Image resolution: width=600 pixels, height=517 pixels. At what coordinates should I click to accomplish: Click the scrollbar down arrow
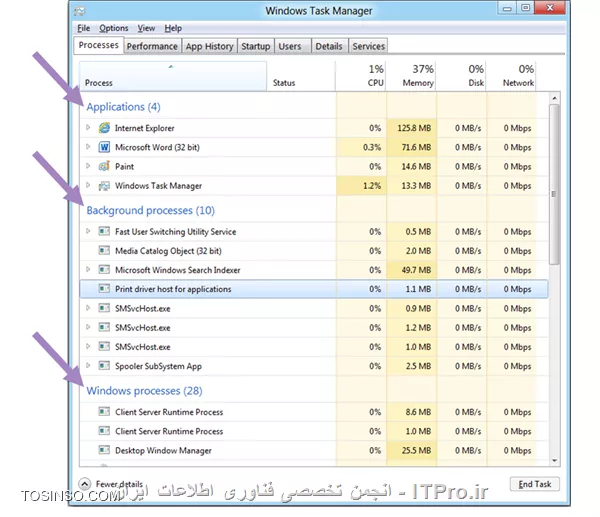point(554,461)
